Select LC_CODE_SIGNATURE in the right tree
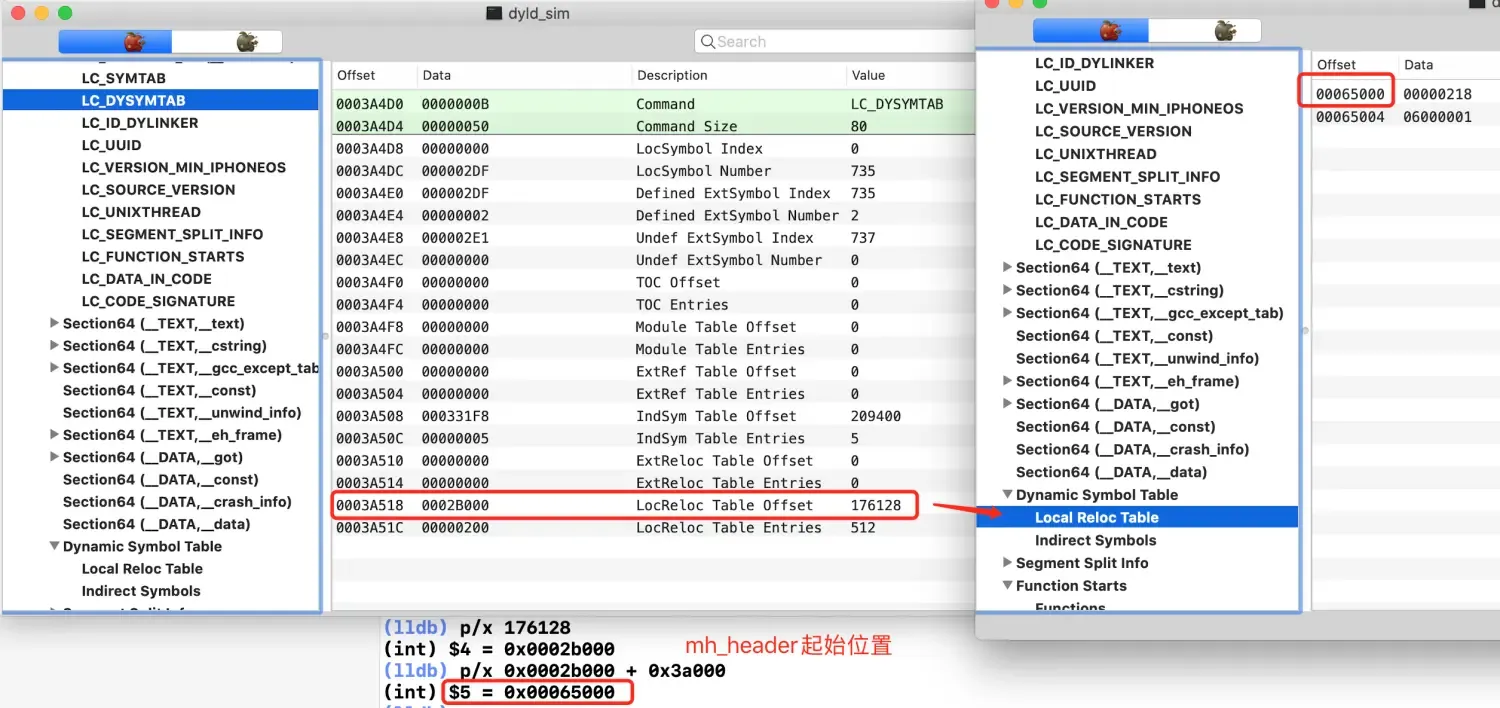1500x708 pixels. (1113, 245)
